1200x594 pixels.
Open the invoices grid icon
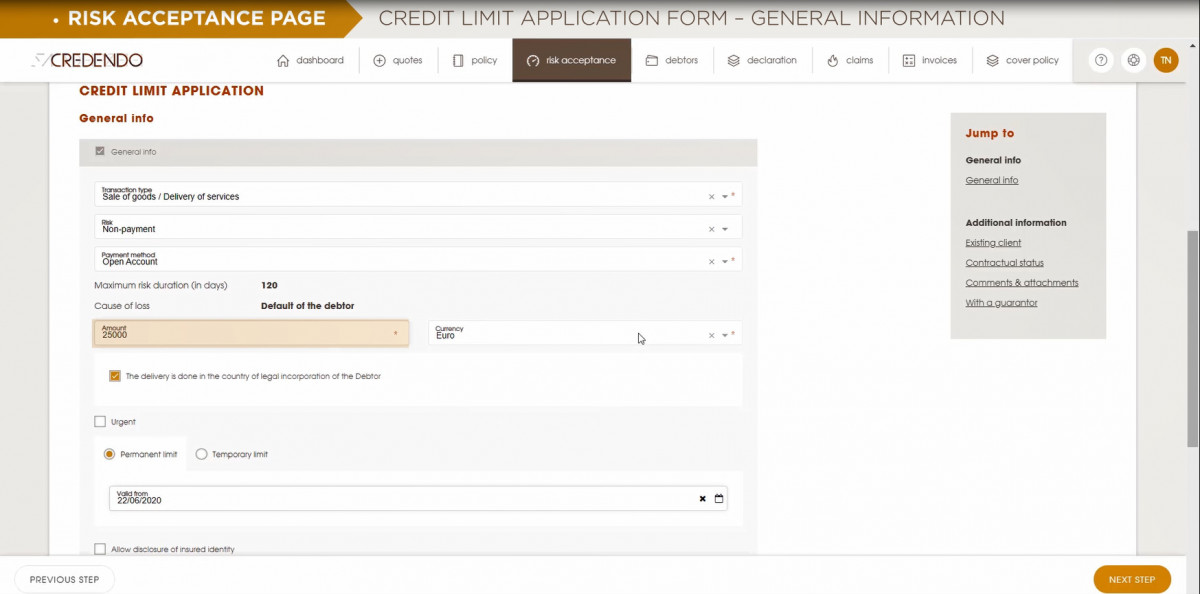coord(909,60)
